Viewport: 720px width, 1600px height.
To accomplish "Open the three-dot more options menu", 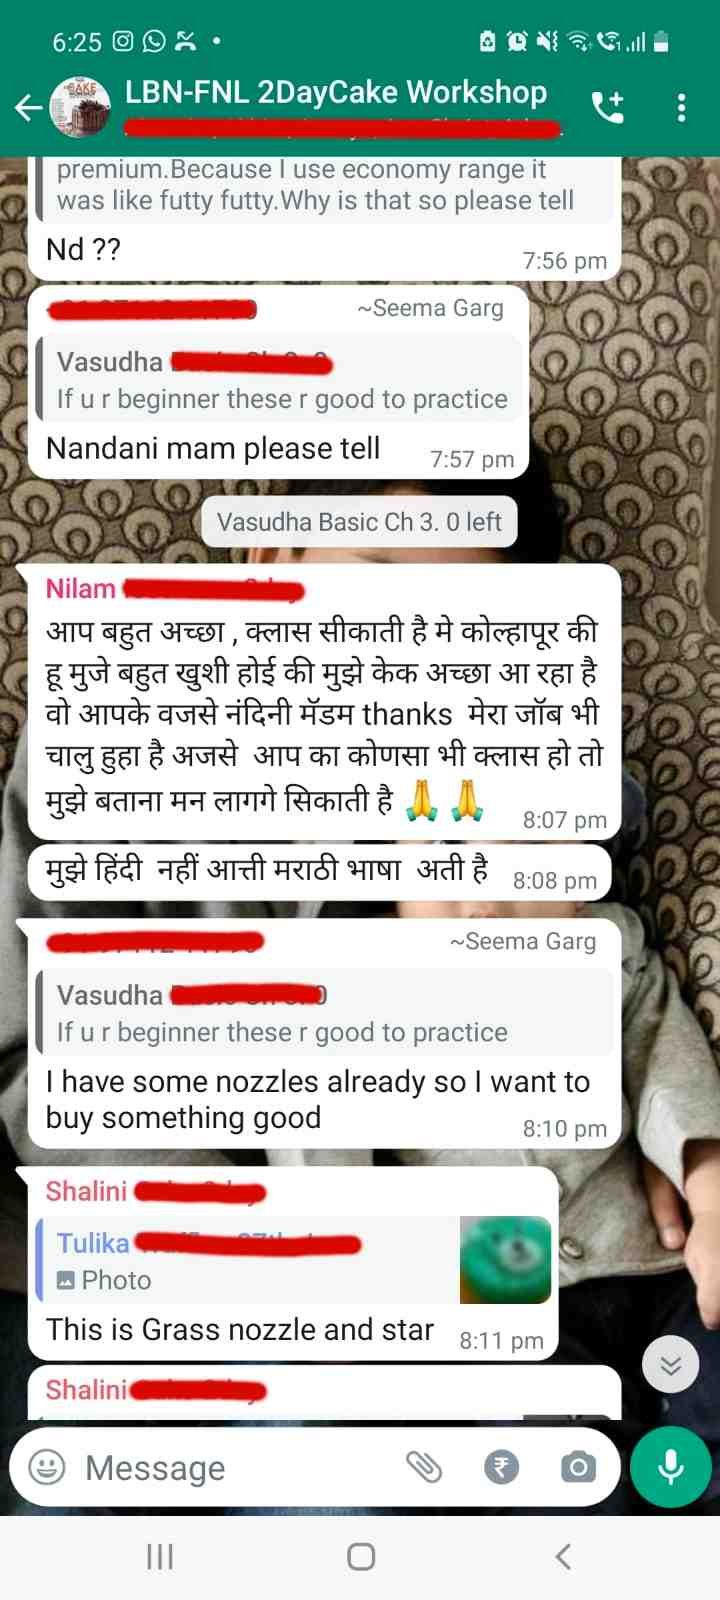I will (681, 107).
